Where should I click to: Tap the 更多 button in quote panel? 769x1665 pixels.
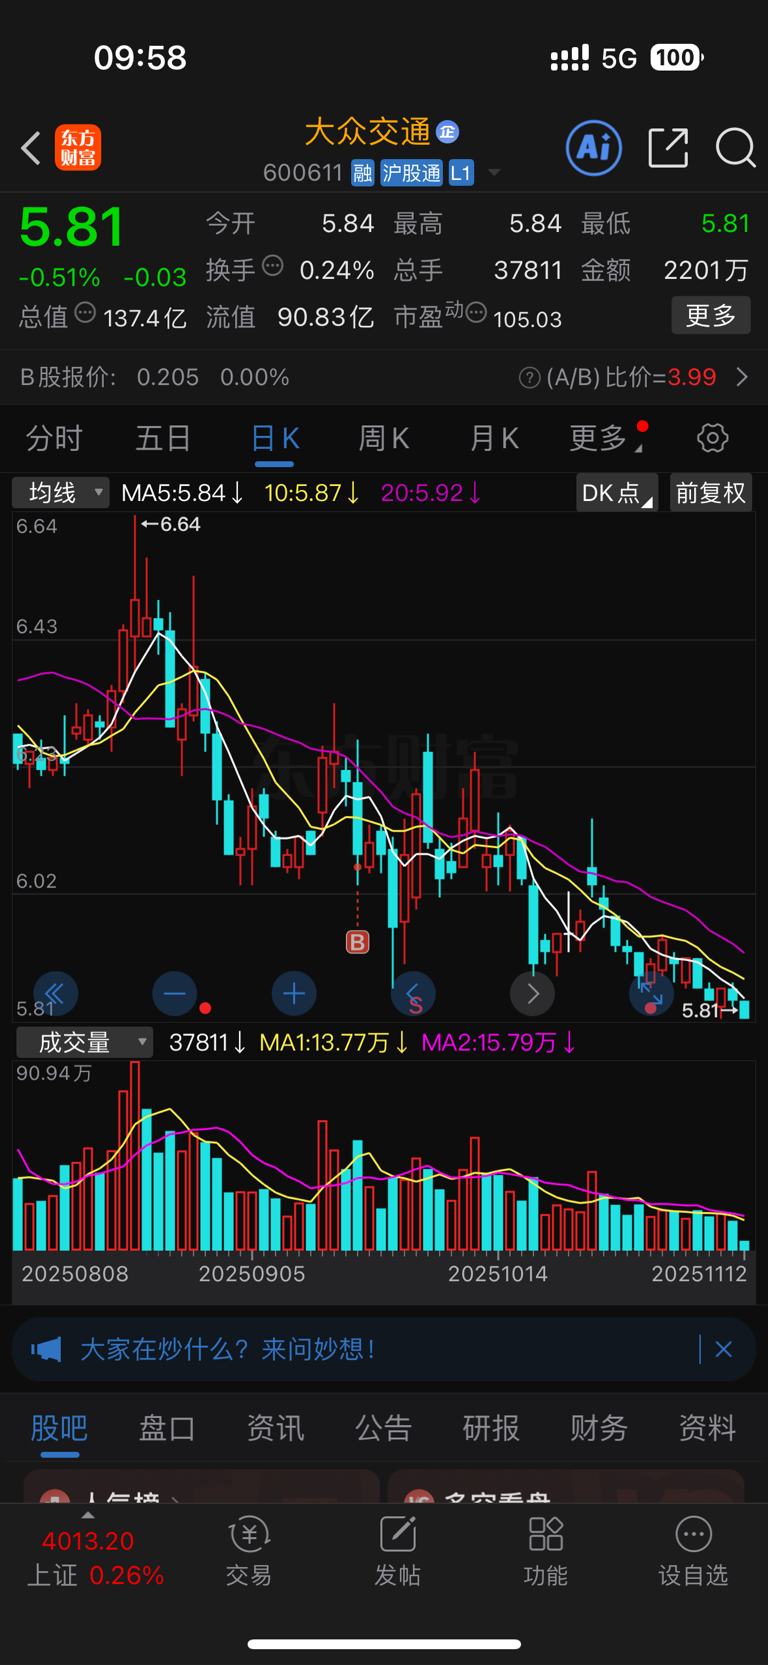click(x=711, y=316)
